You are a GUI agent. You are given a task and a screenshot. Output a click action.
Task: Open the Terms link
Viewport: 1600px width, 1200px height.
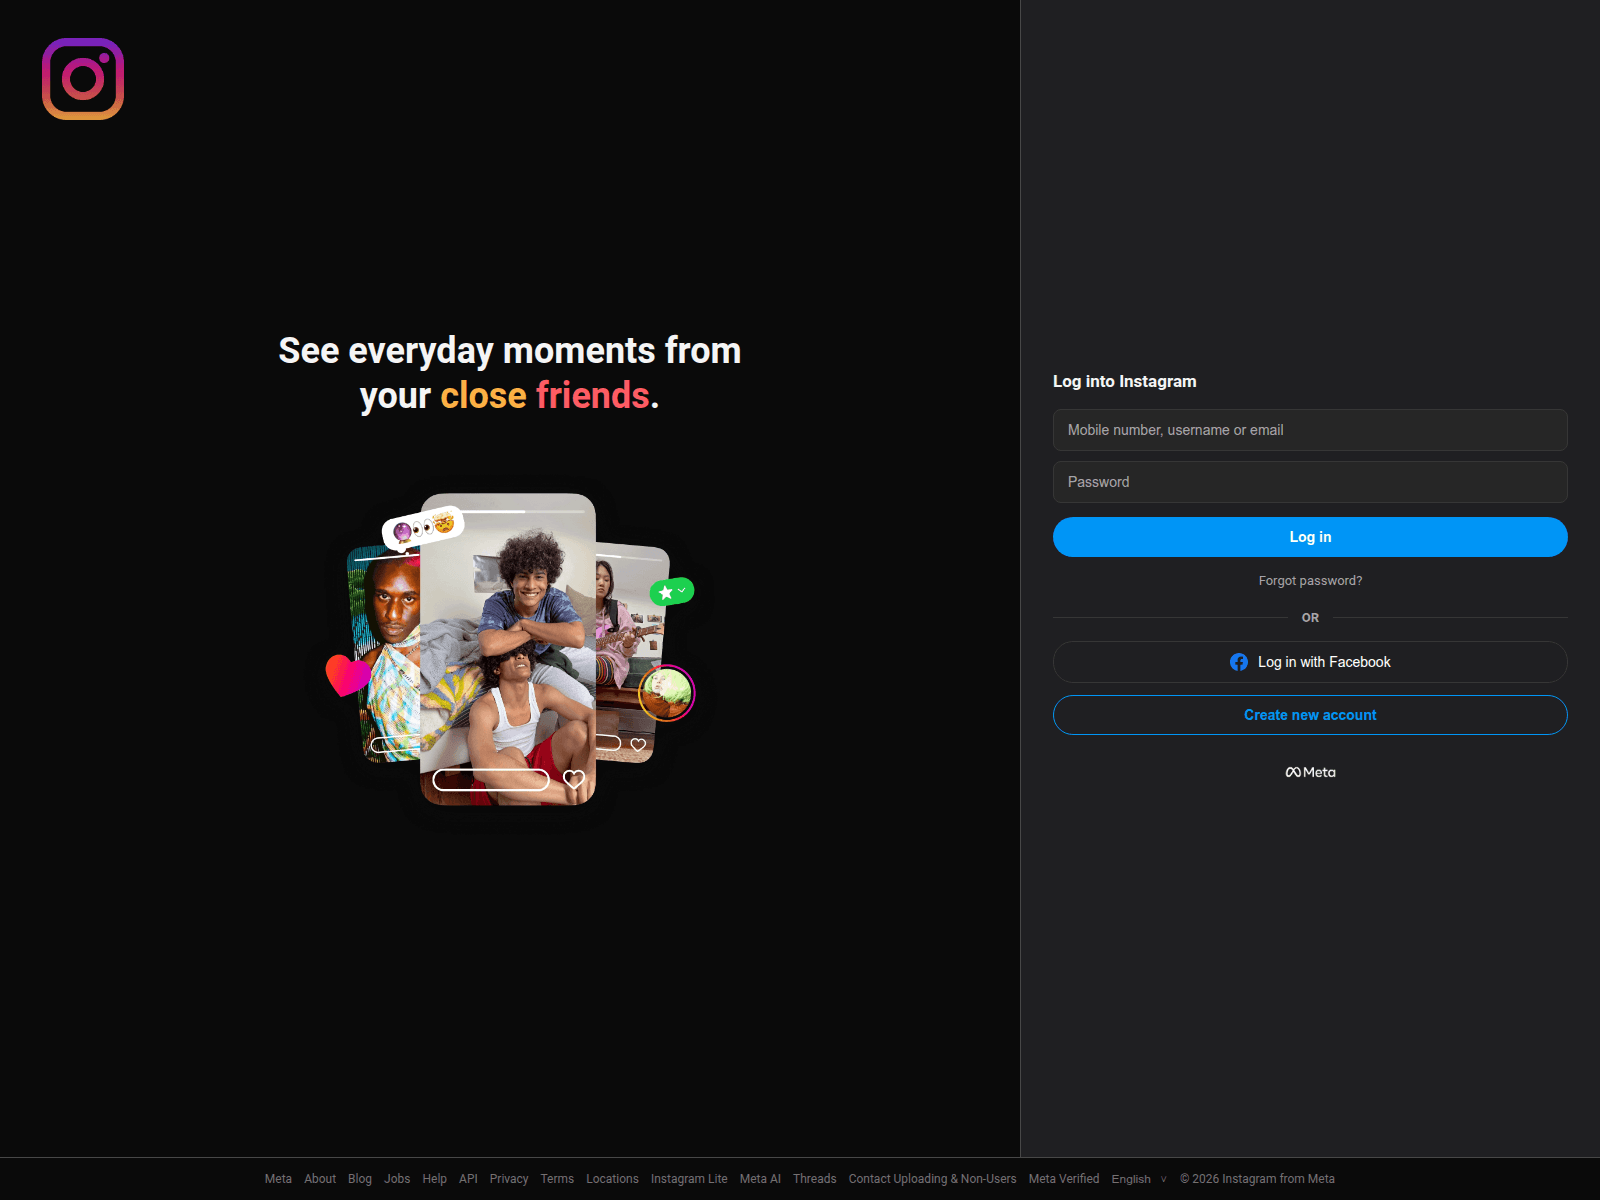tap(557, 1179)
